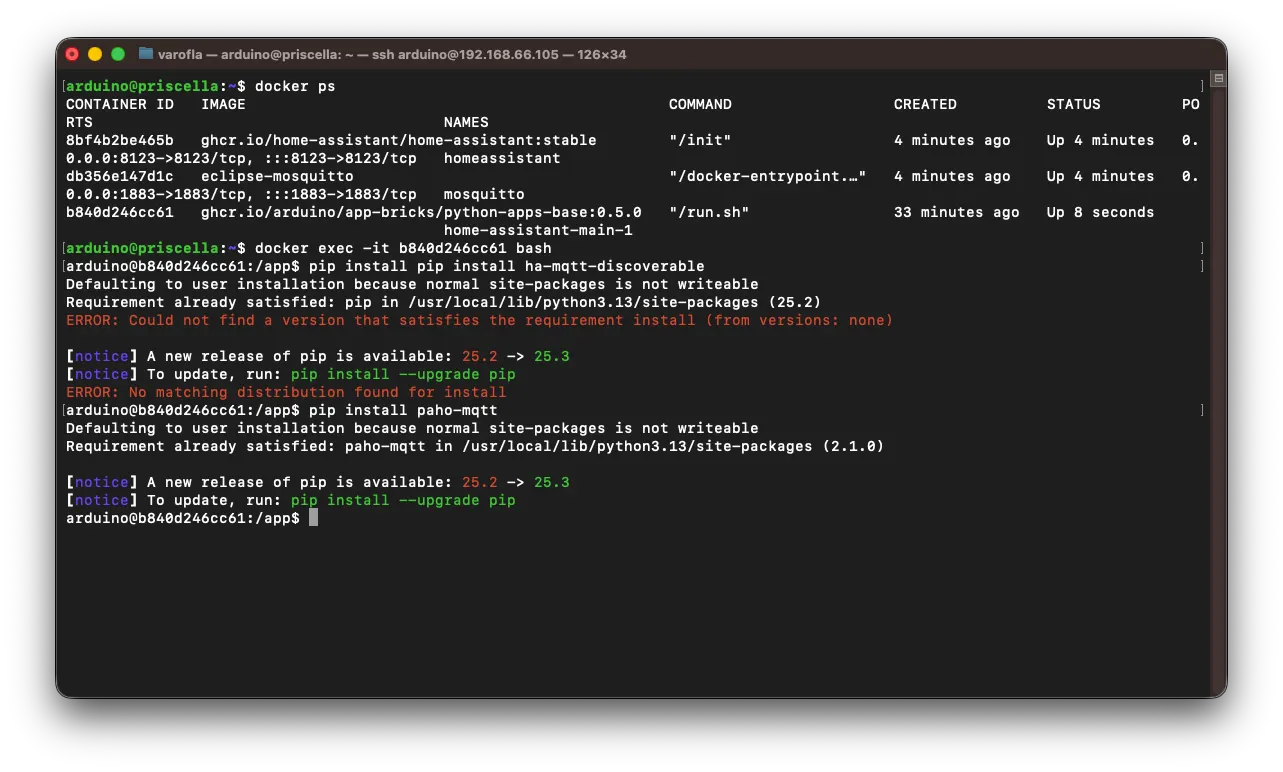Screen dimensions: 1283x772
Task: Click image 'ghcr.io/home-assistant/home-assistant:stable'
Action: coord(399,140)
